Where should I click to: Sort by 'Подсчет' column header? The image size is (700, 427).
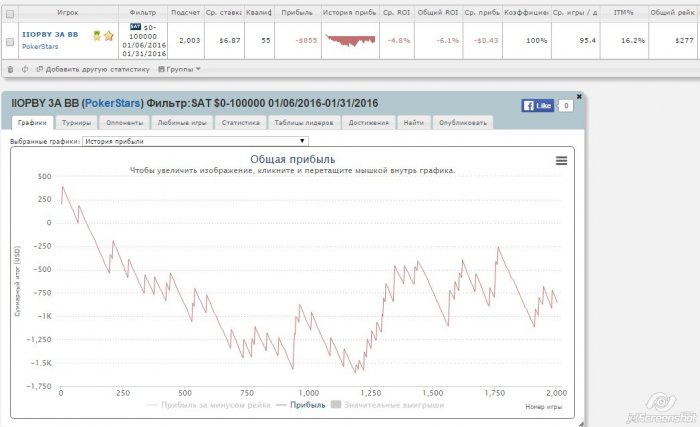[x=185, y=13]
